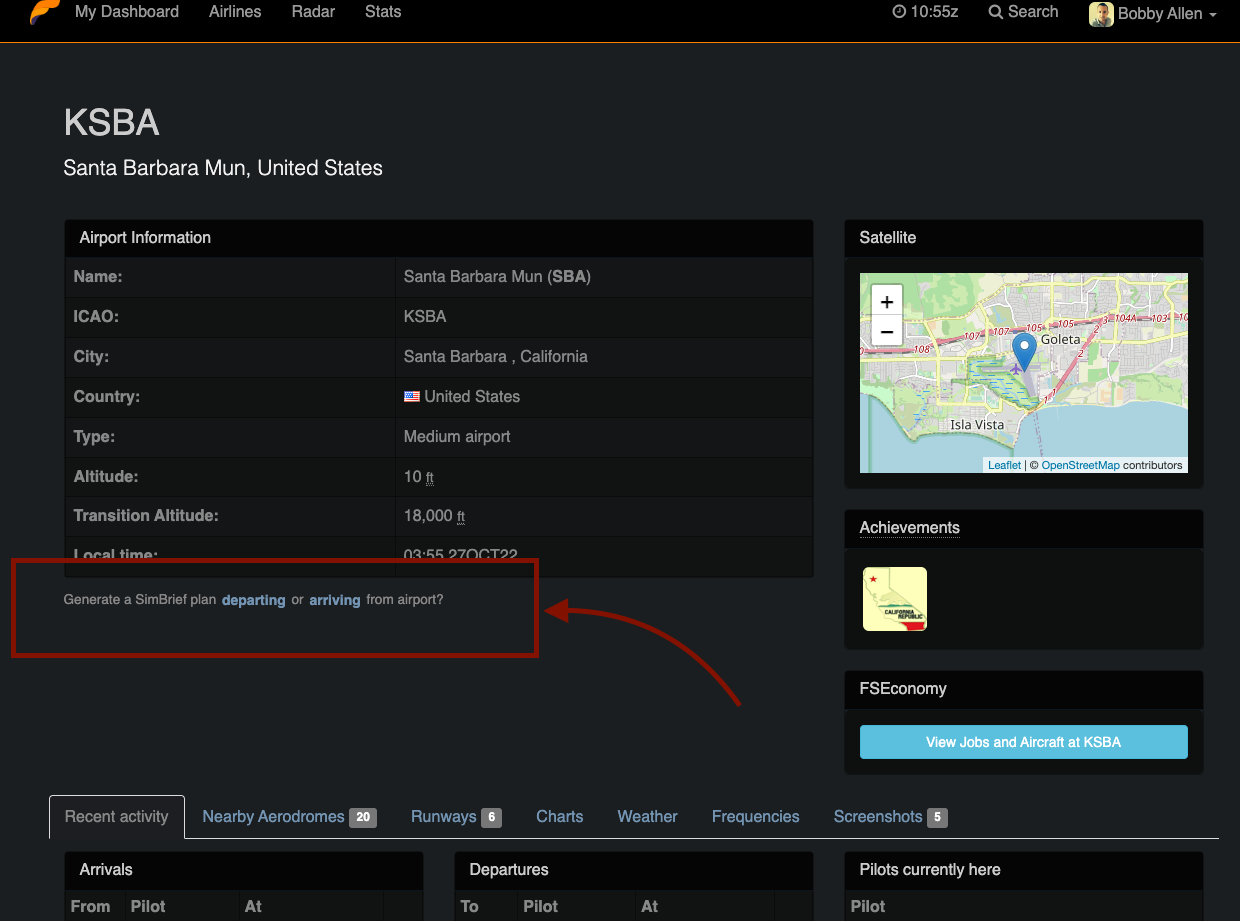Screen dimensions: 1240x921
Task: Click the United States flag icon
Action: (x=411, y=396)
